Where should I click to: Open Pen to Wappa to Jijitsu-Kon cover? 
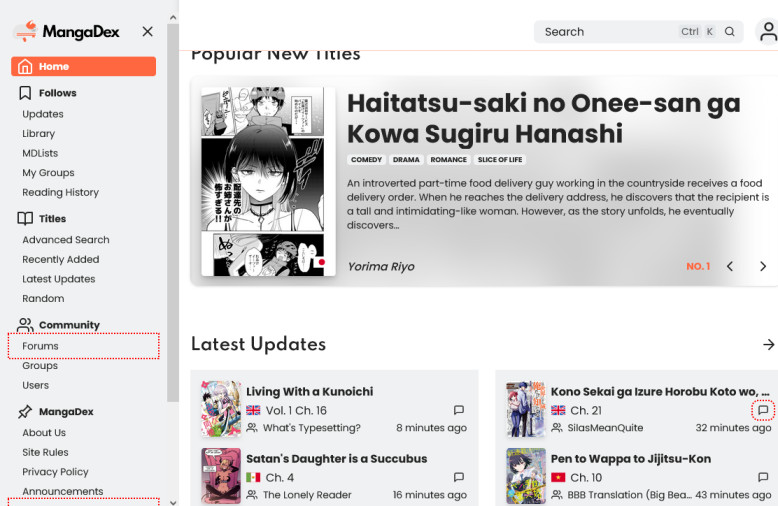tap(526, 476)
